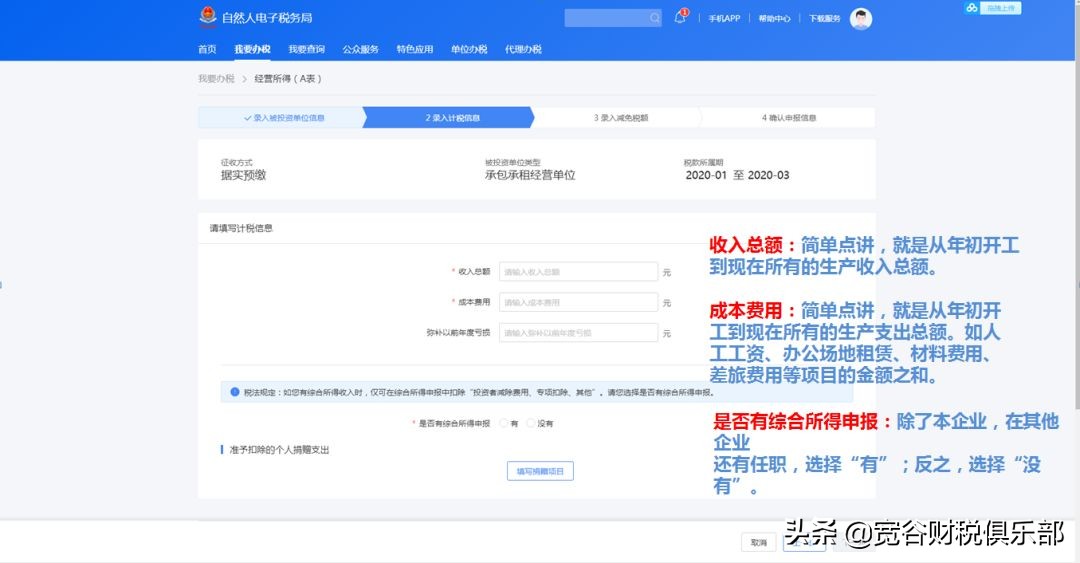This screenshot has height=563, width=1080.
Task: Click the 承包承租经营单位 text
Action: pyautogui.click(x=530, y=175)
